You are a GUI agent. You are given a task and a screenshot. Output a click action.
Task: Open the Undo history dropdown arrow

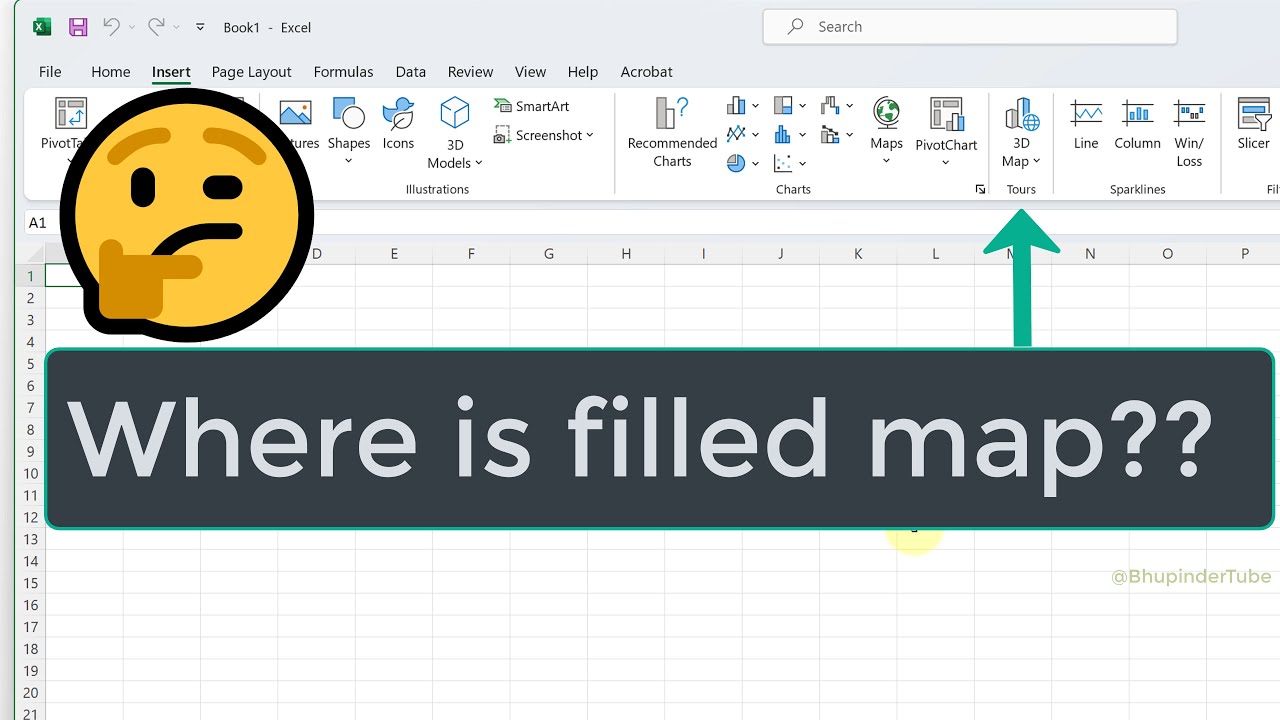coord(131,28)
